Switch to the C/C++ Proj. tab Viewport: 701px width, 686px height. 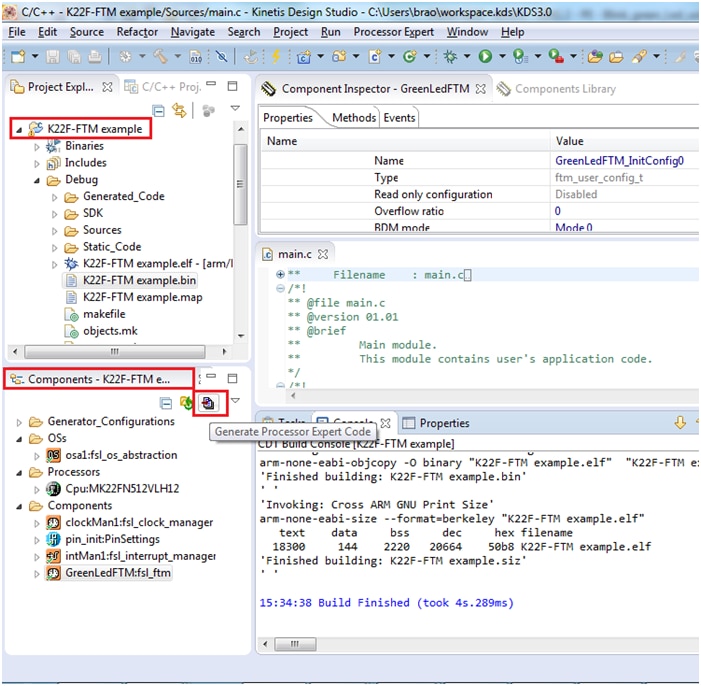coord(163,87)
